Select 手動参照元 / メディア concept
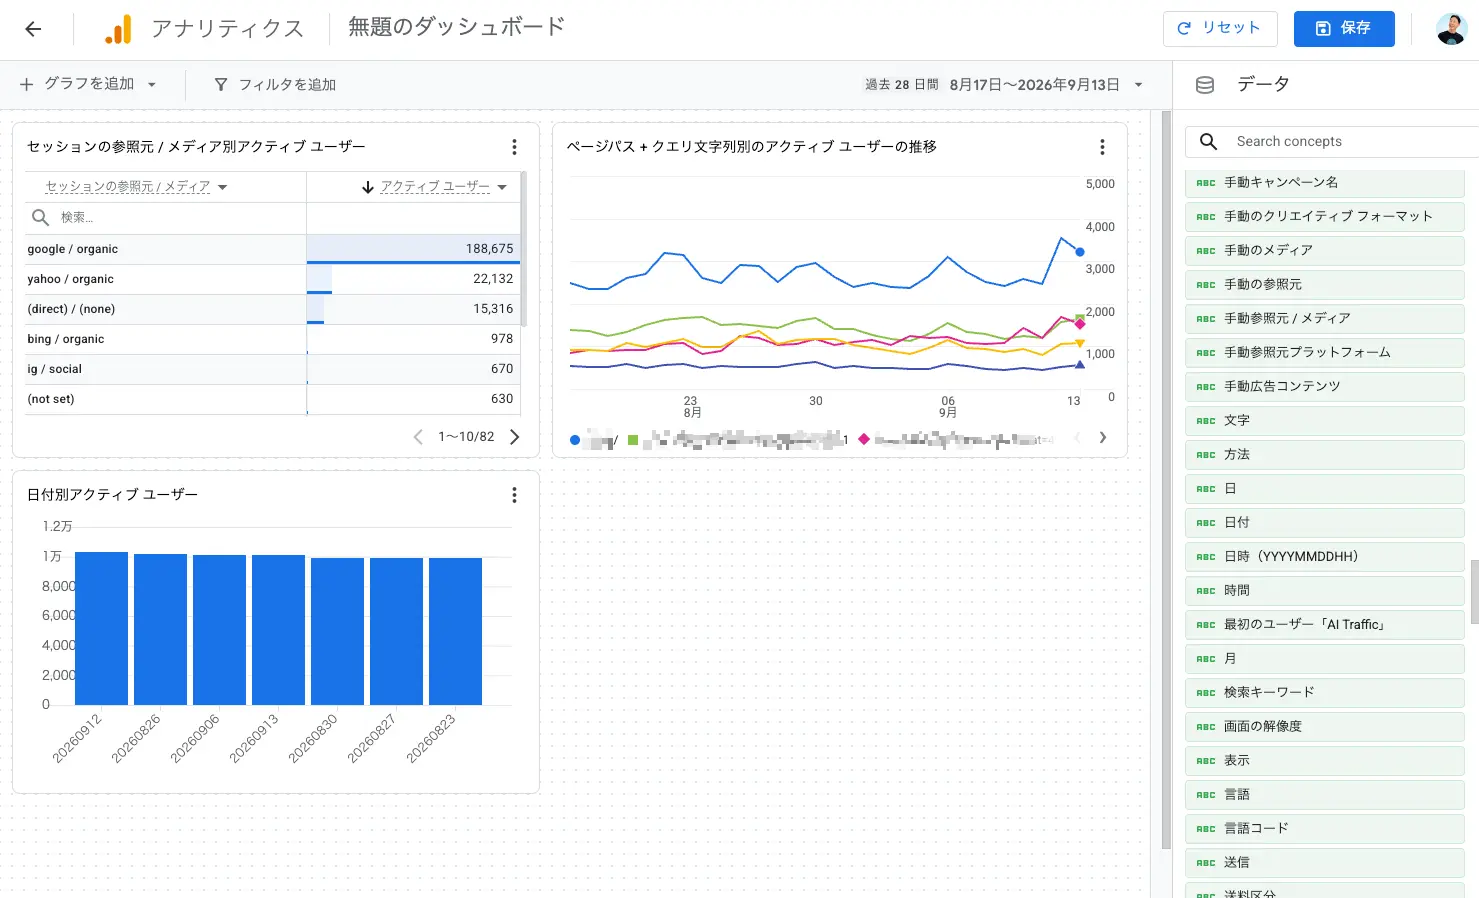 point(1324,319)
